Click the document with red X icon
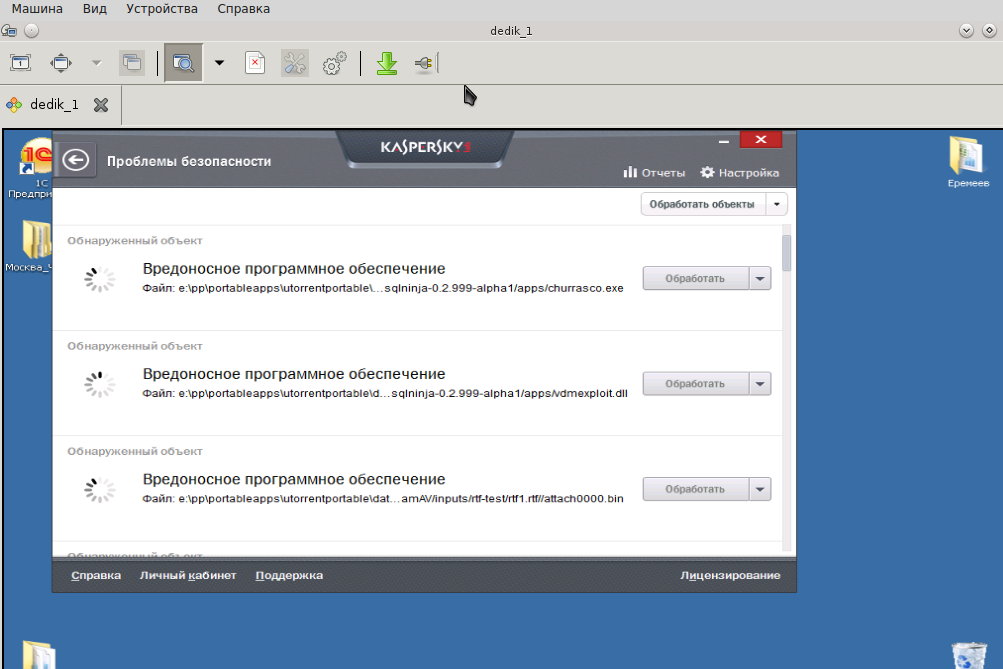Image resolution: width=1003 pixels, height=669 pixels. [255, 63]
